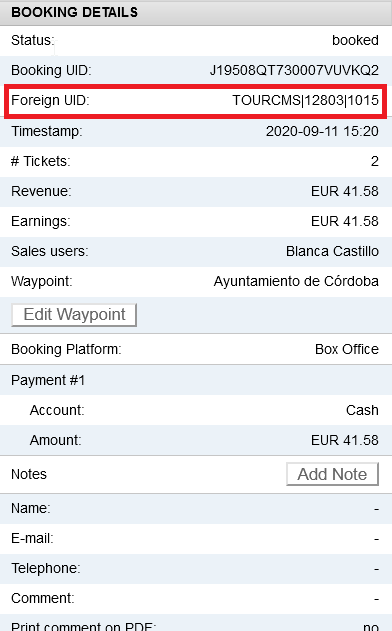Click the highlighted Foreign UID TOURCMS value

pos(305,100)
